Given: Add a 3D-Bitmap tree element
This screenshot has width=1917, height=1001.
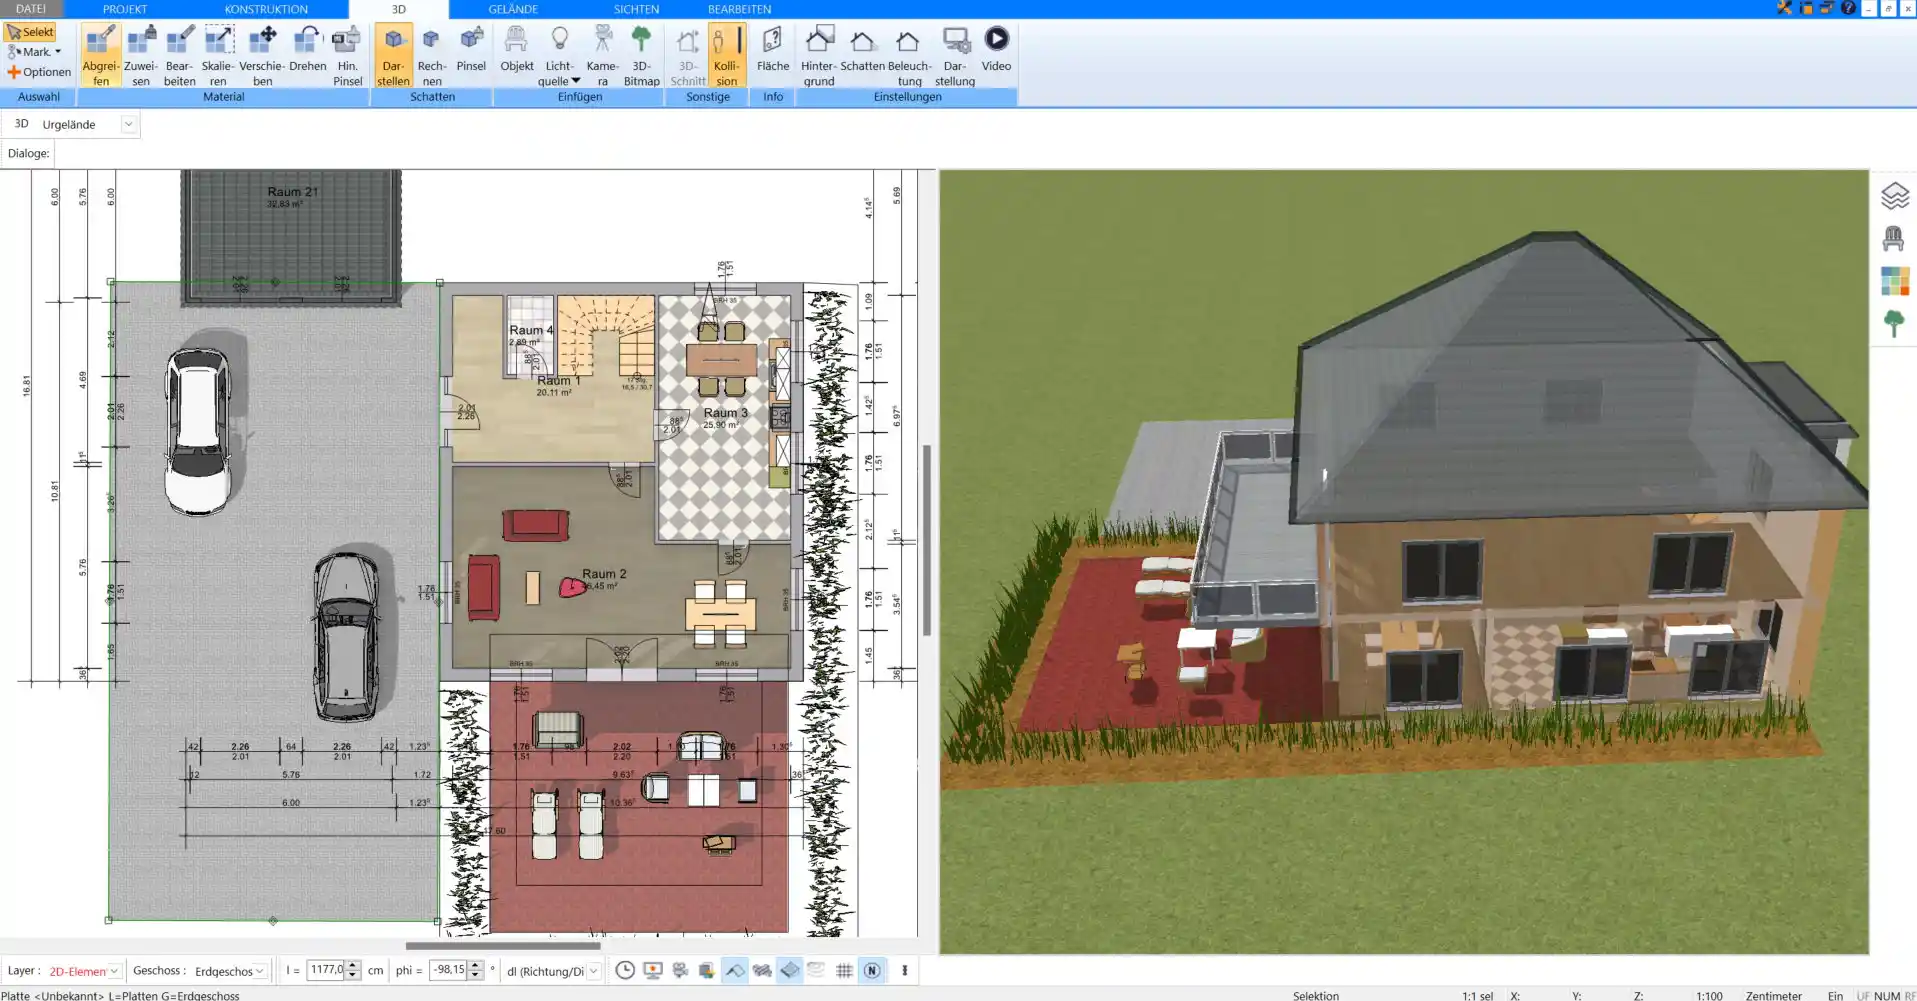Looking at the screenshot, I should pos(641,56).
